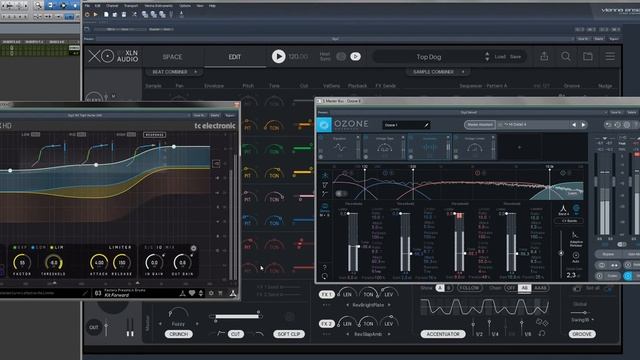Set Chain to OFF

[510, 288]
